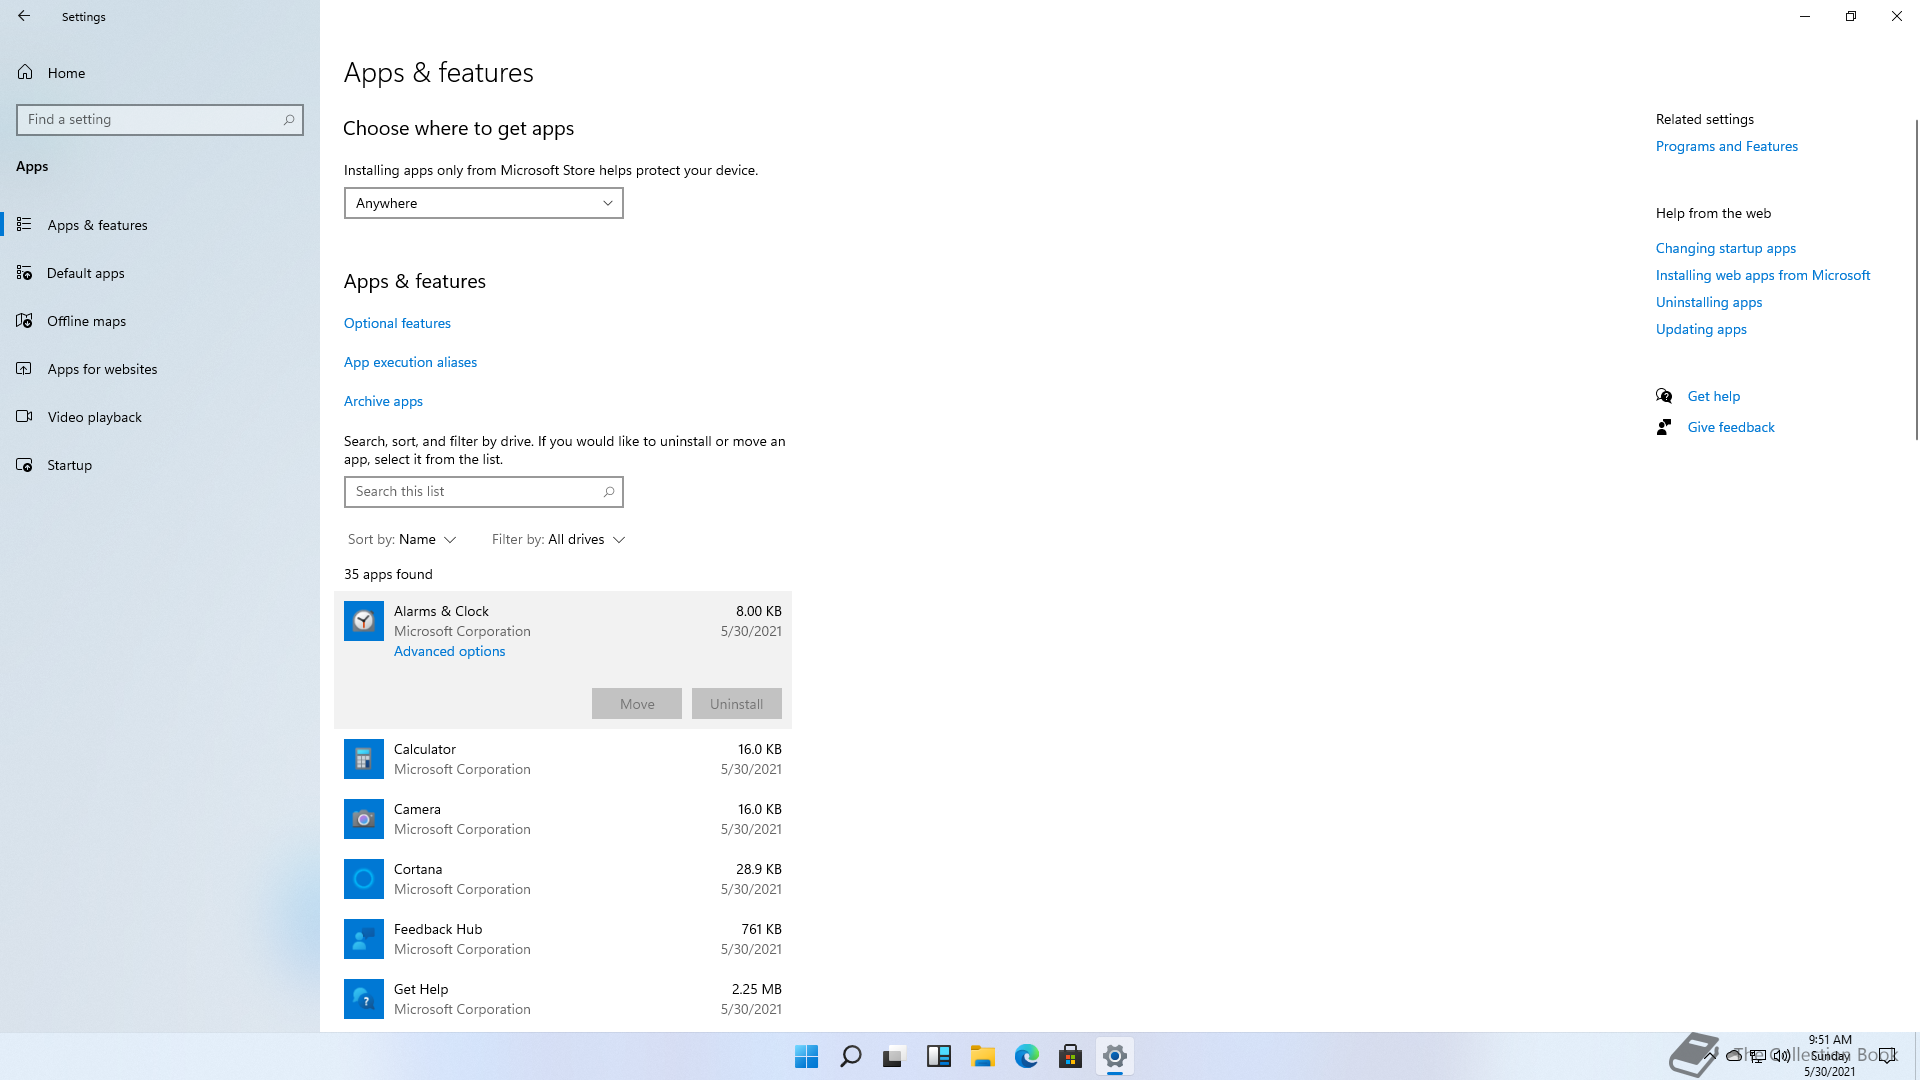Viewport: 1920px width, 1080px height.
Task: Open Home in Settings sidebar
Action: (x=160, y=73)
